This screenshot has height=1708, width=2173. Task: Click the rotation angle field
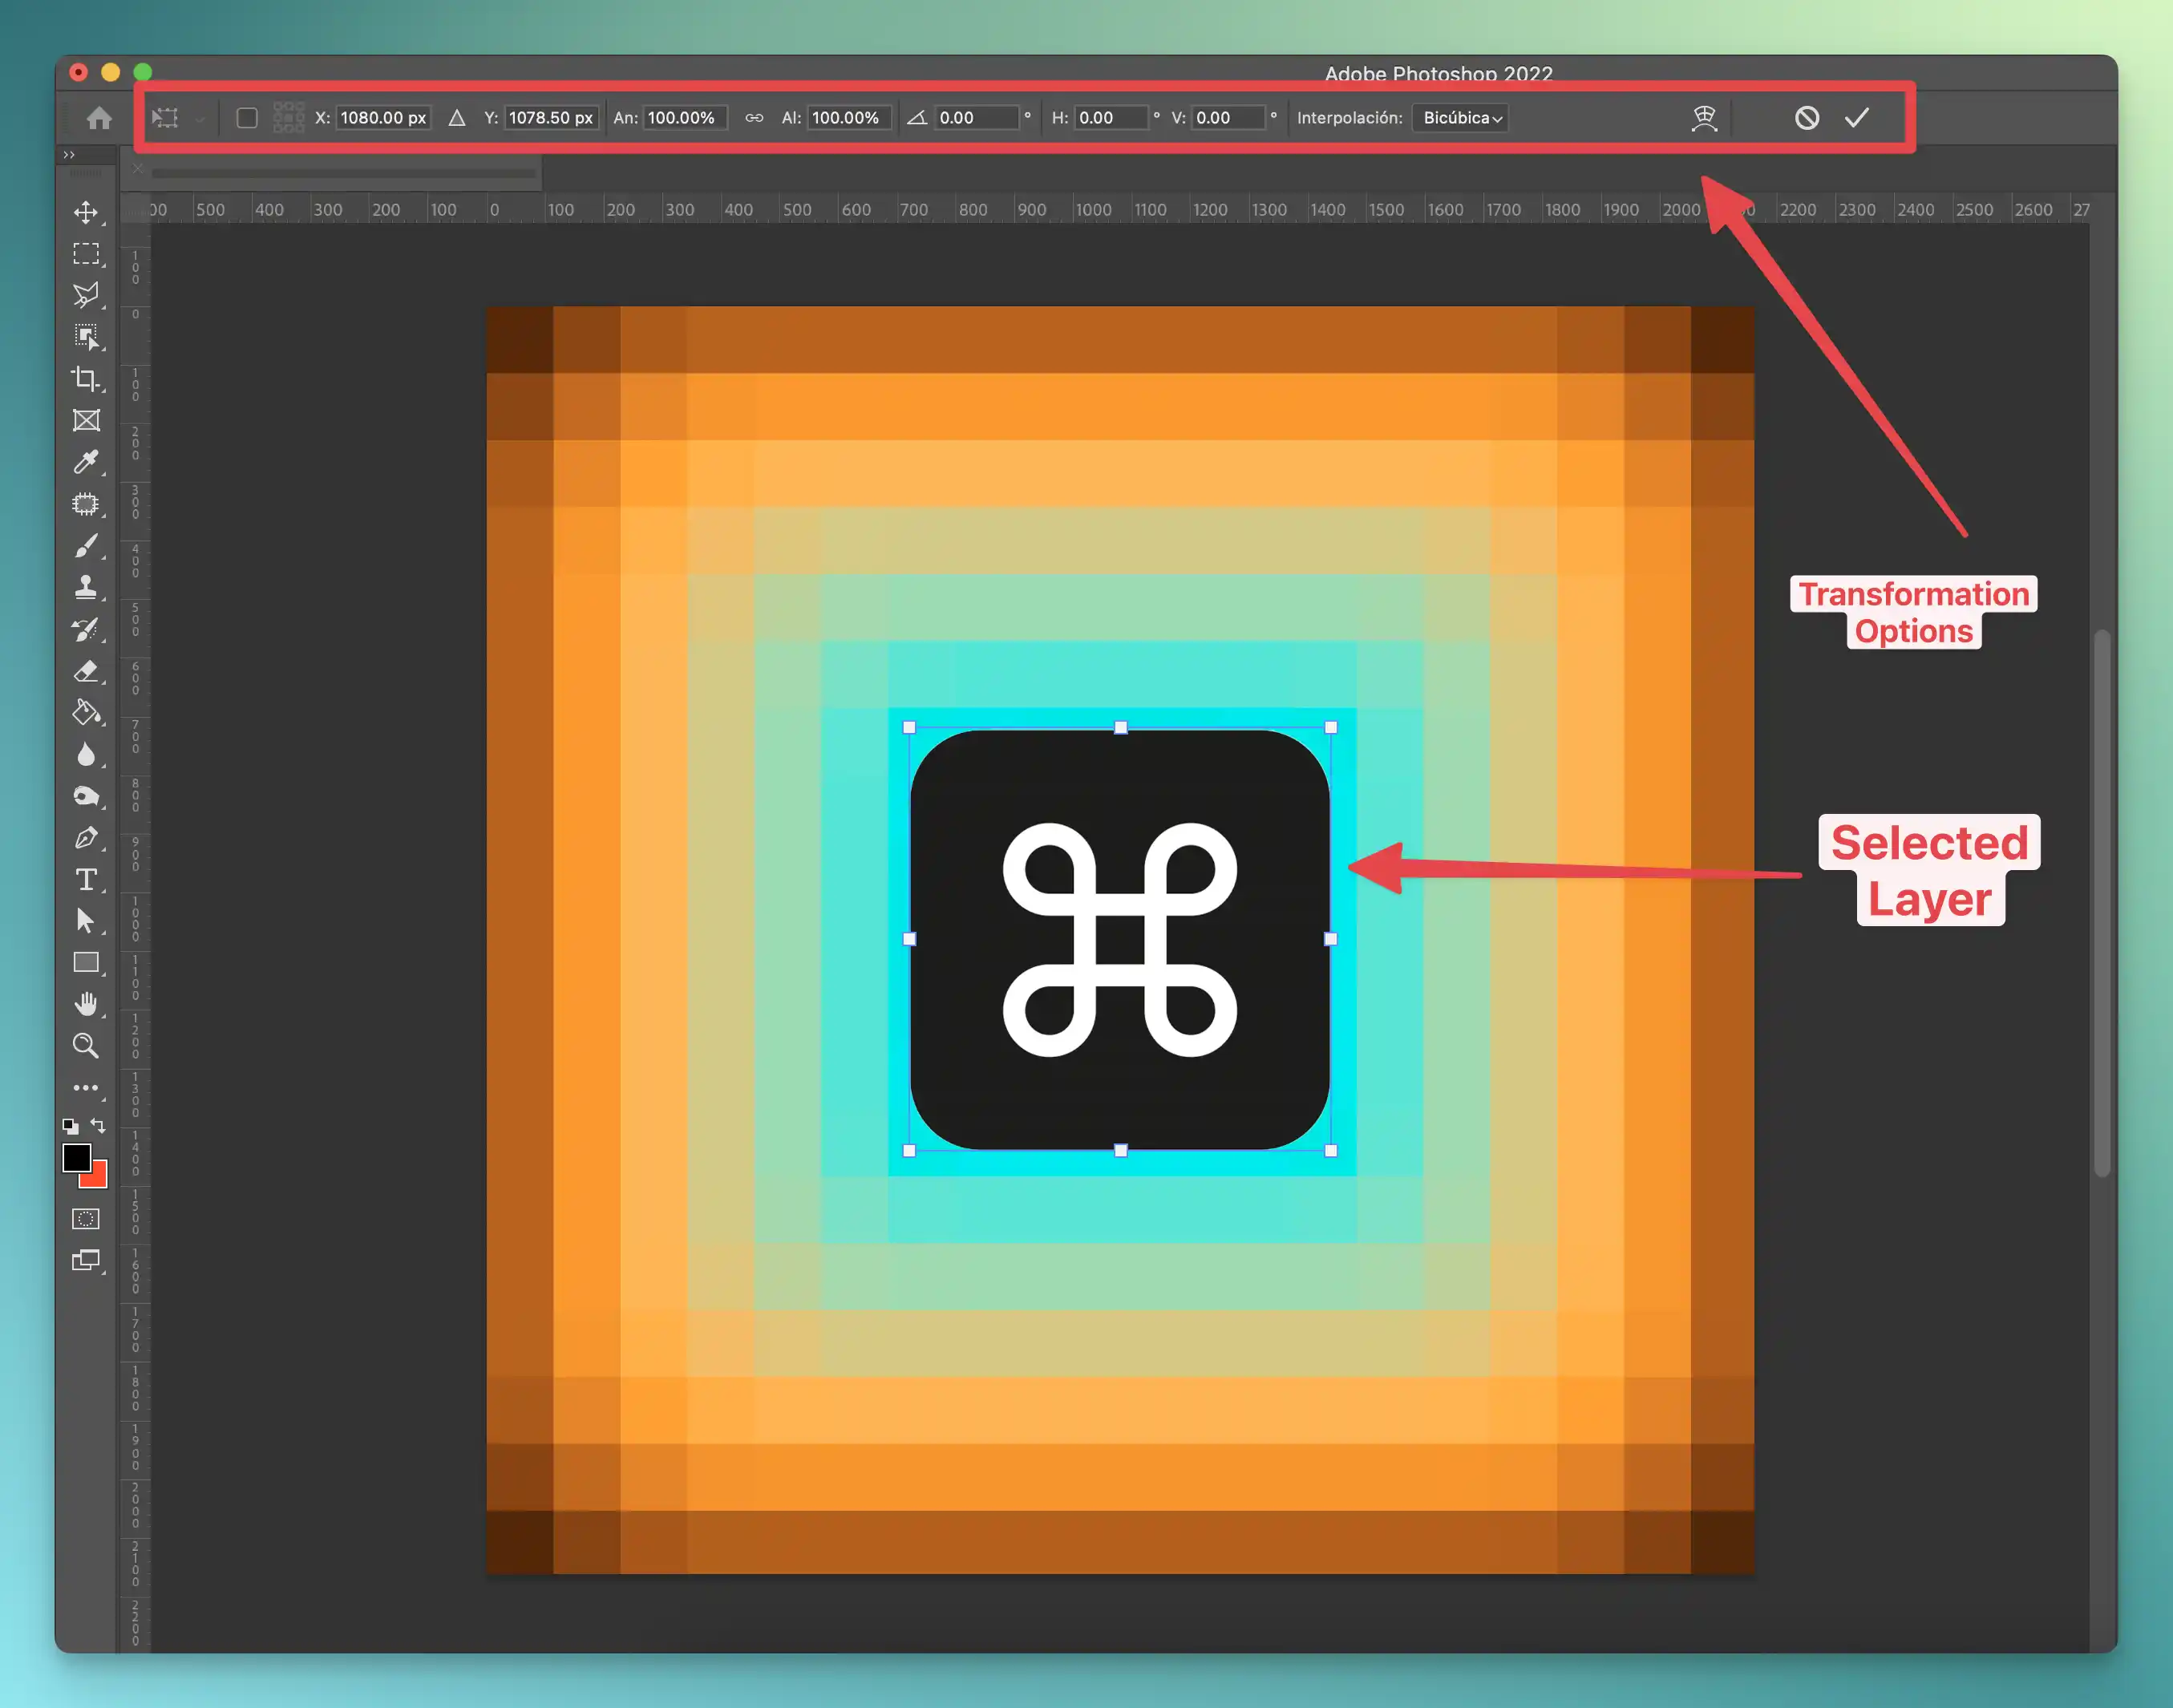(976, 118)
